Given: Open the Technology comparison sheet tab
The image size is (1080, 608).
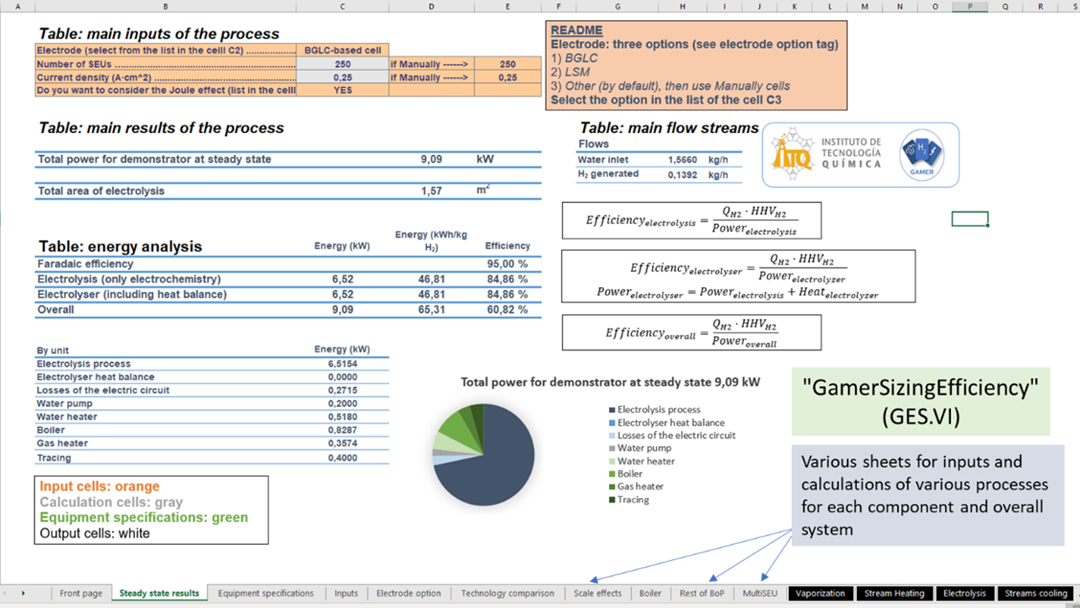Looking at the screenshot, I should pos(507,593).
